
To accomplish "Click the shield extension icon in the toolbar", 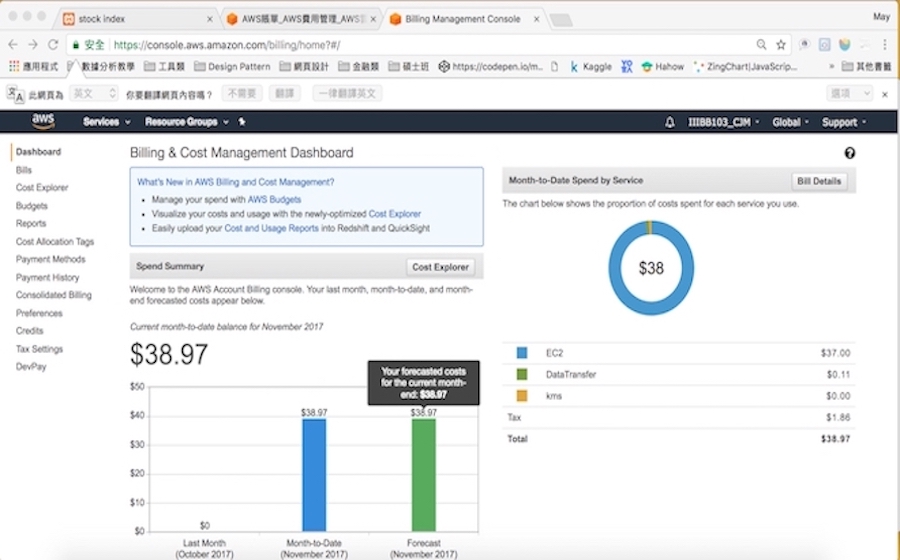I will (844, 45).
